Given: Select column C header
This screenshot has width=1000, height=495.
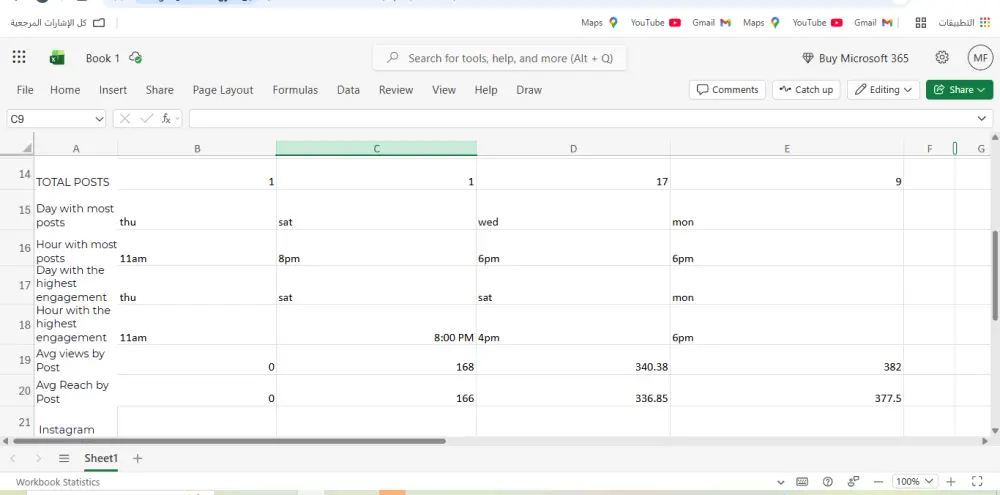Looking at the screenshot, I should tap(376, 149).
